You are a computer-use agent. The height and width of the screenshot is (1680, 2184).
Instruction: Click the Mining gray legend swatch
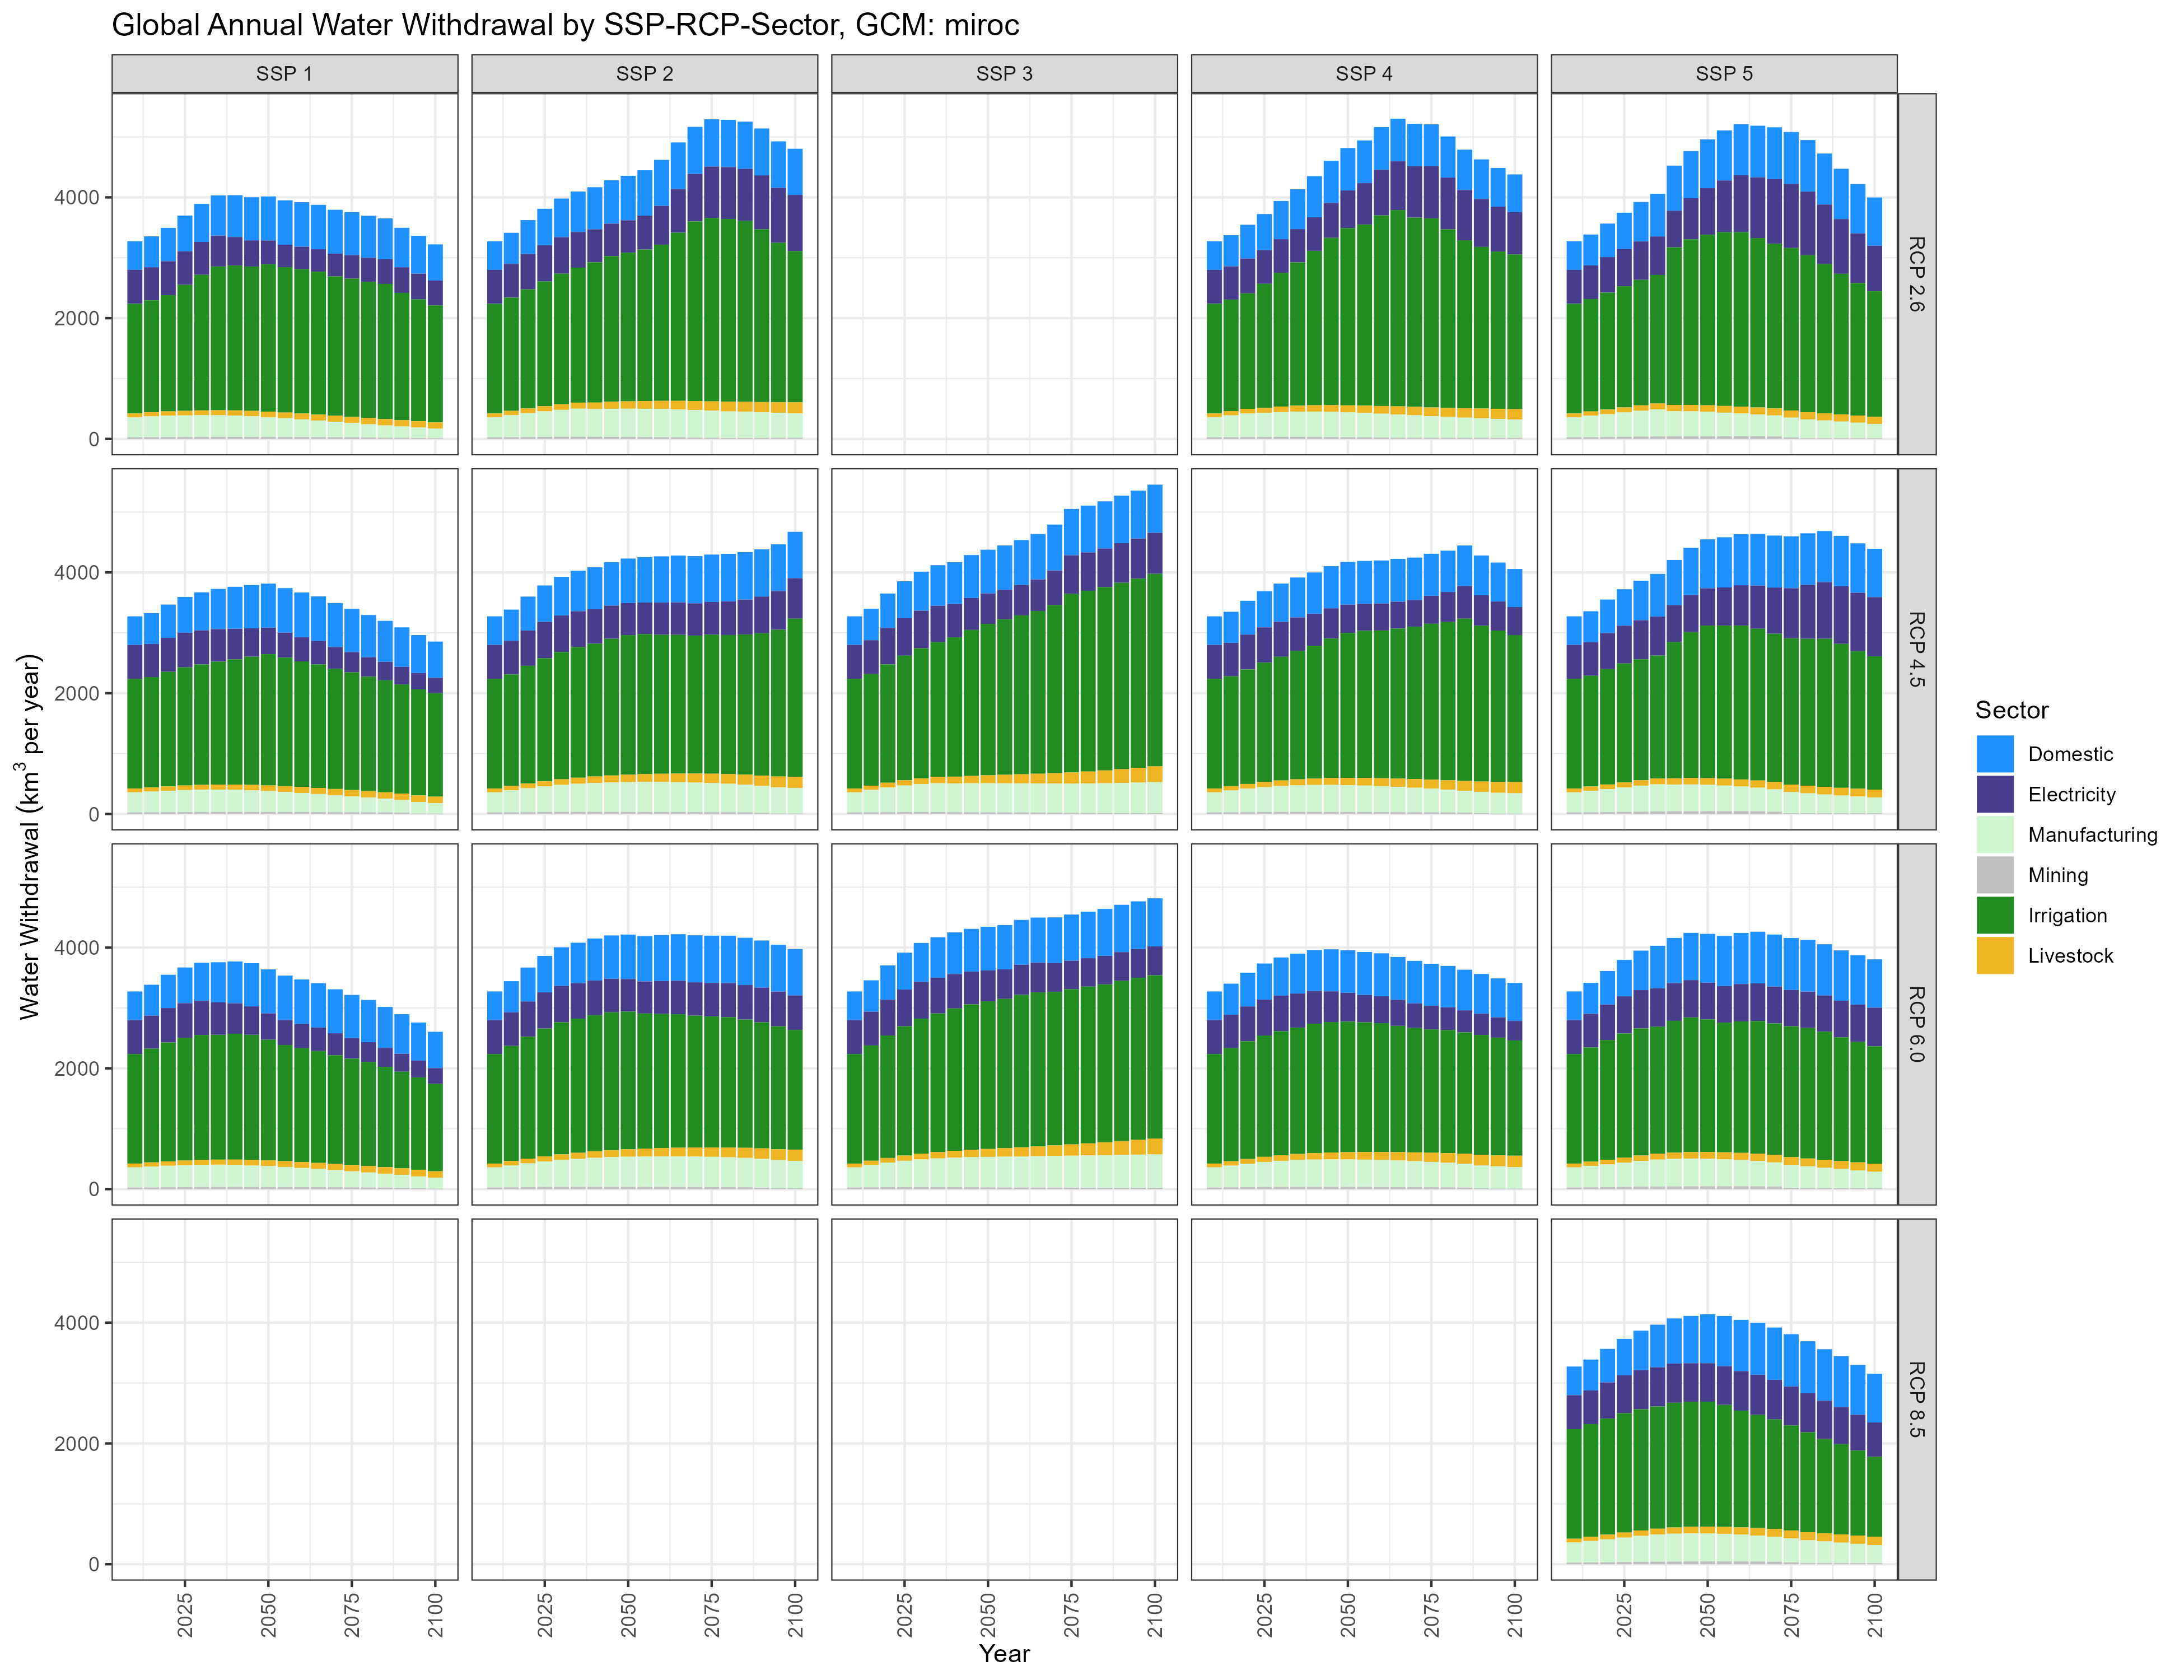[x=1995, y=875]
